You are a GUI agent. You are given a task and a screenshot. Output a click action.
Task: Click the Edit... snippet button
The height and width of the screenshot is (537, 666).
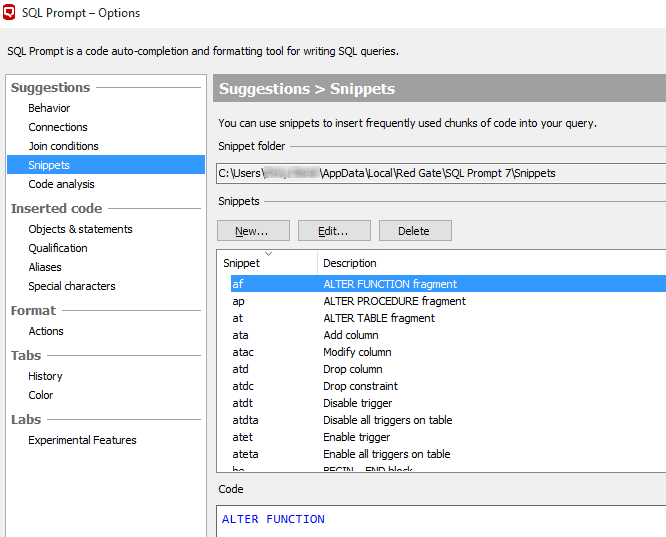[x=334, y=231]
